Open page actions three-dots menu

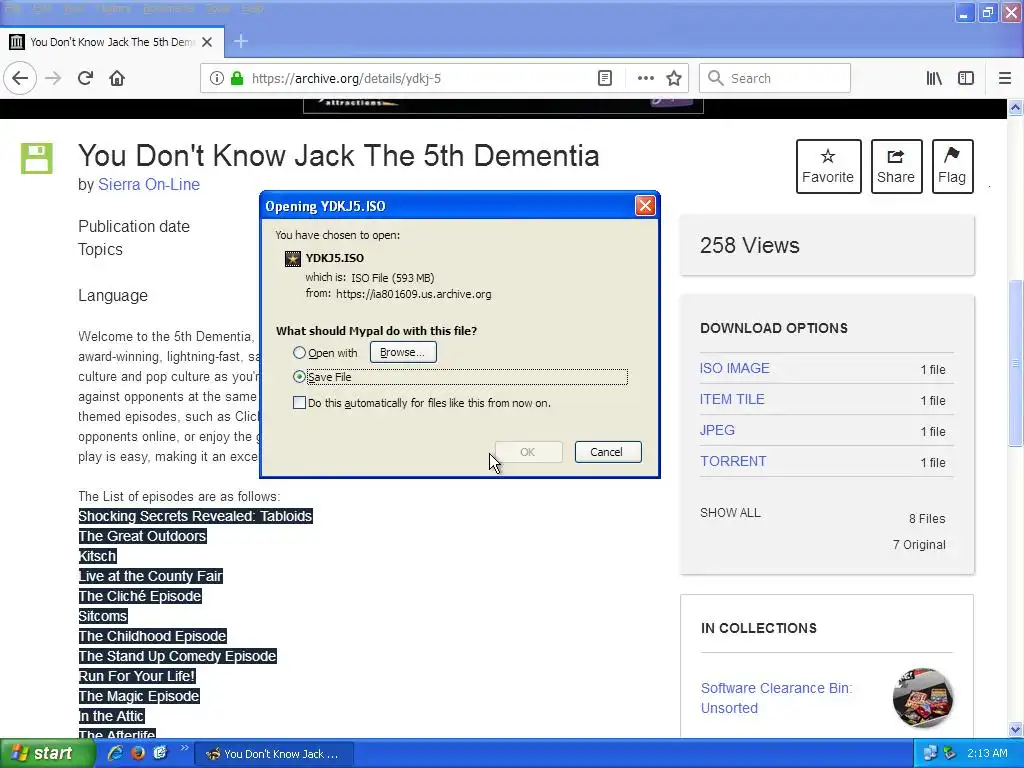coord(645,78)
